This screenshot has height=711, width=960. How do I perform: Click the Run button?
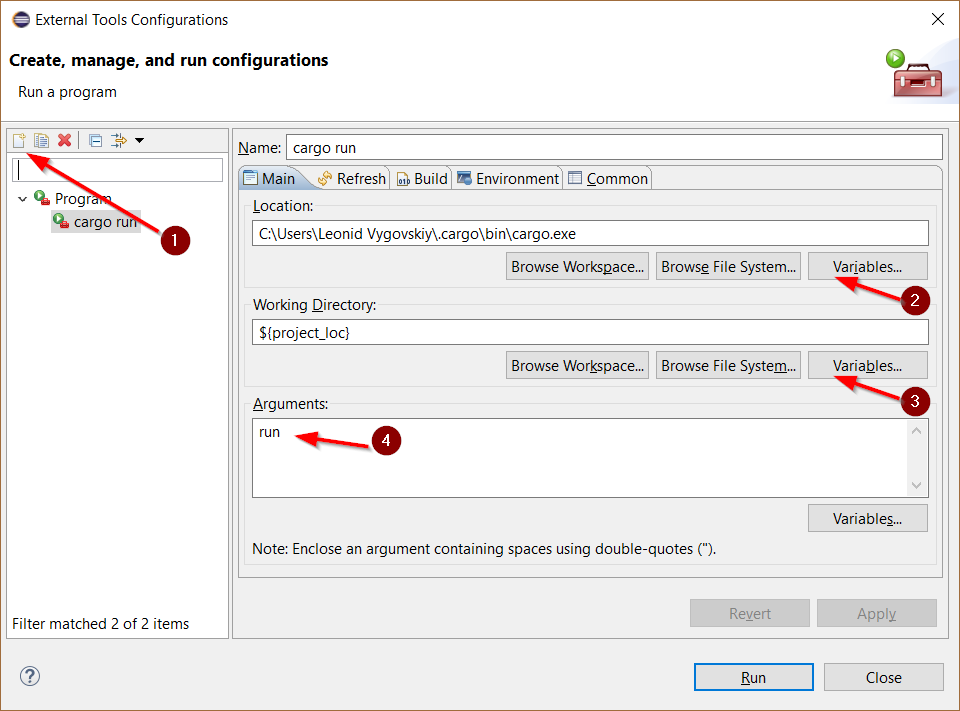tap(753, 677)
